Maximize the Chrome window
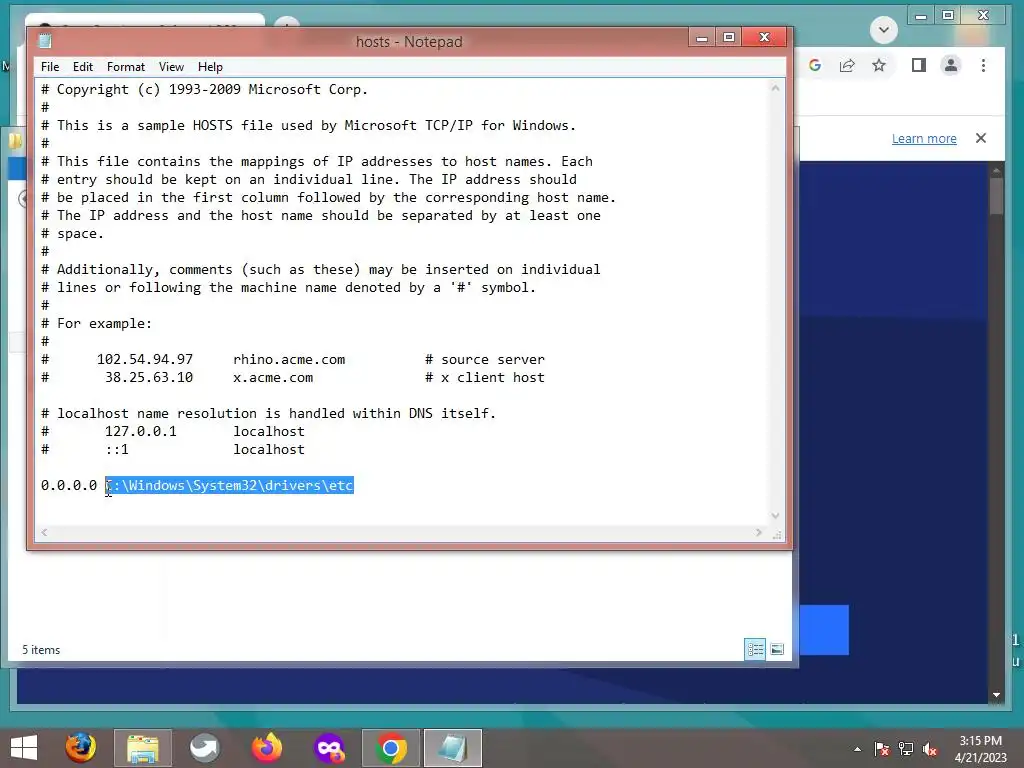Screen dimensions: 1024x768 point(948,16)
